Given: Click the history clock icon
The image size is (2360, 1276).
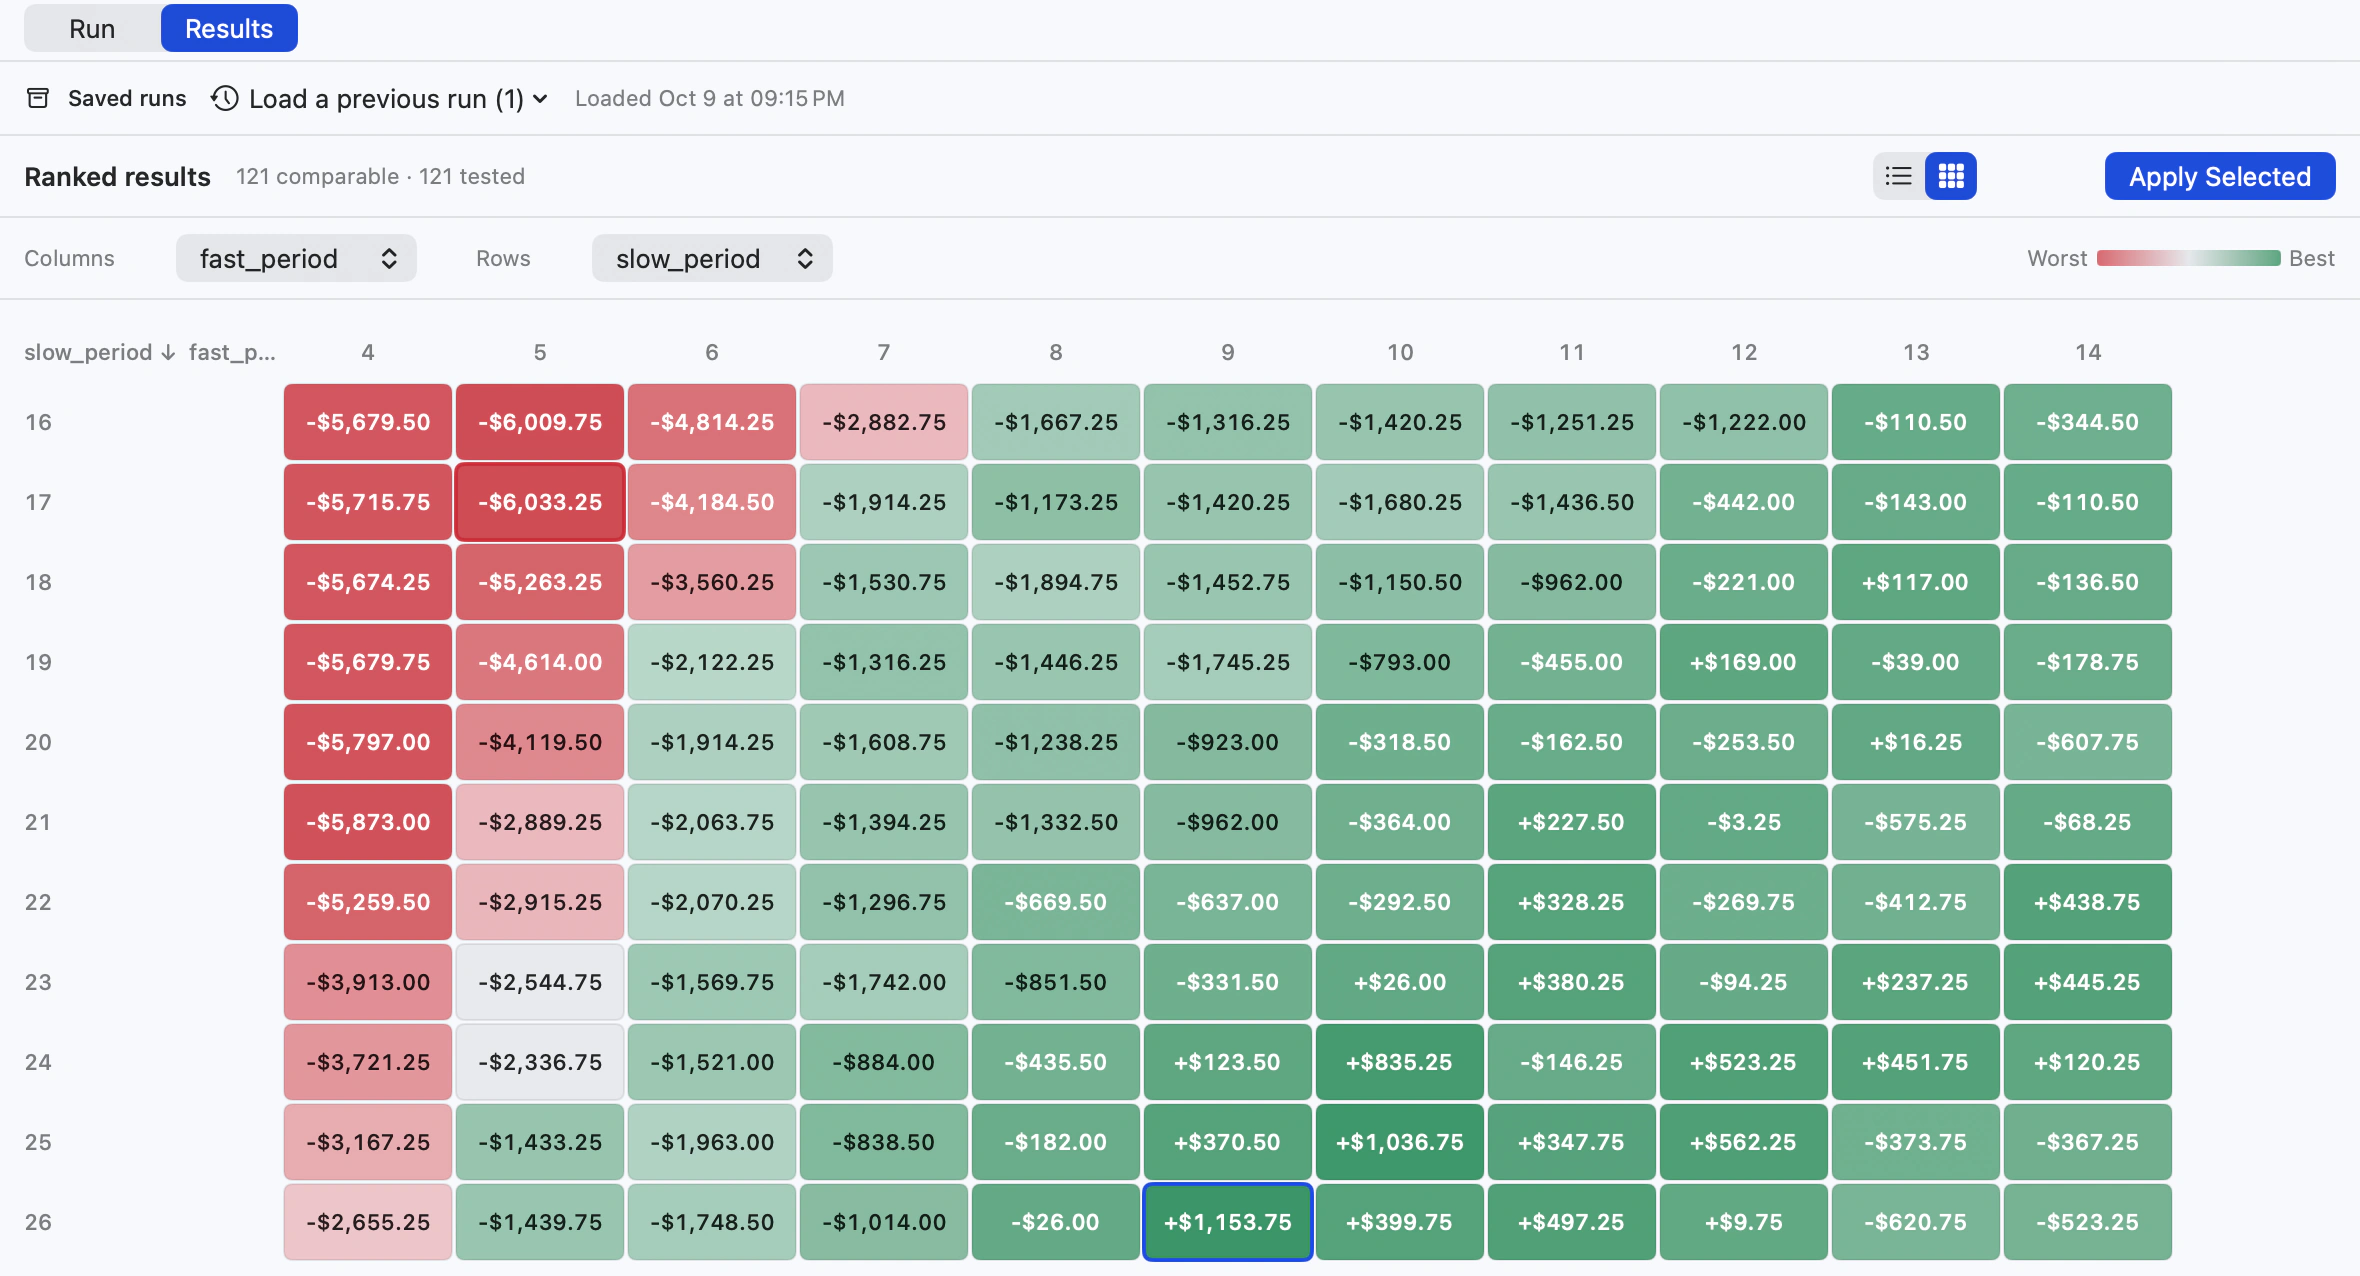Looking at the screenshot, I should coord(225,98).
